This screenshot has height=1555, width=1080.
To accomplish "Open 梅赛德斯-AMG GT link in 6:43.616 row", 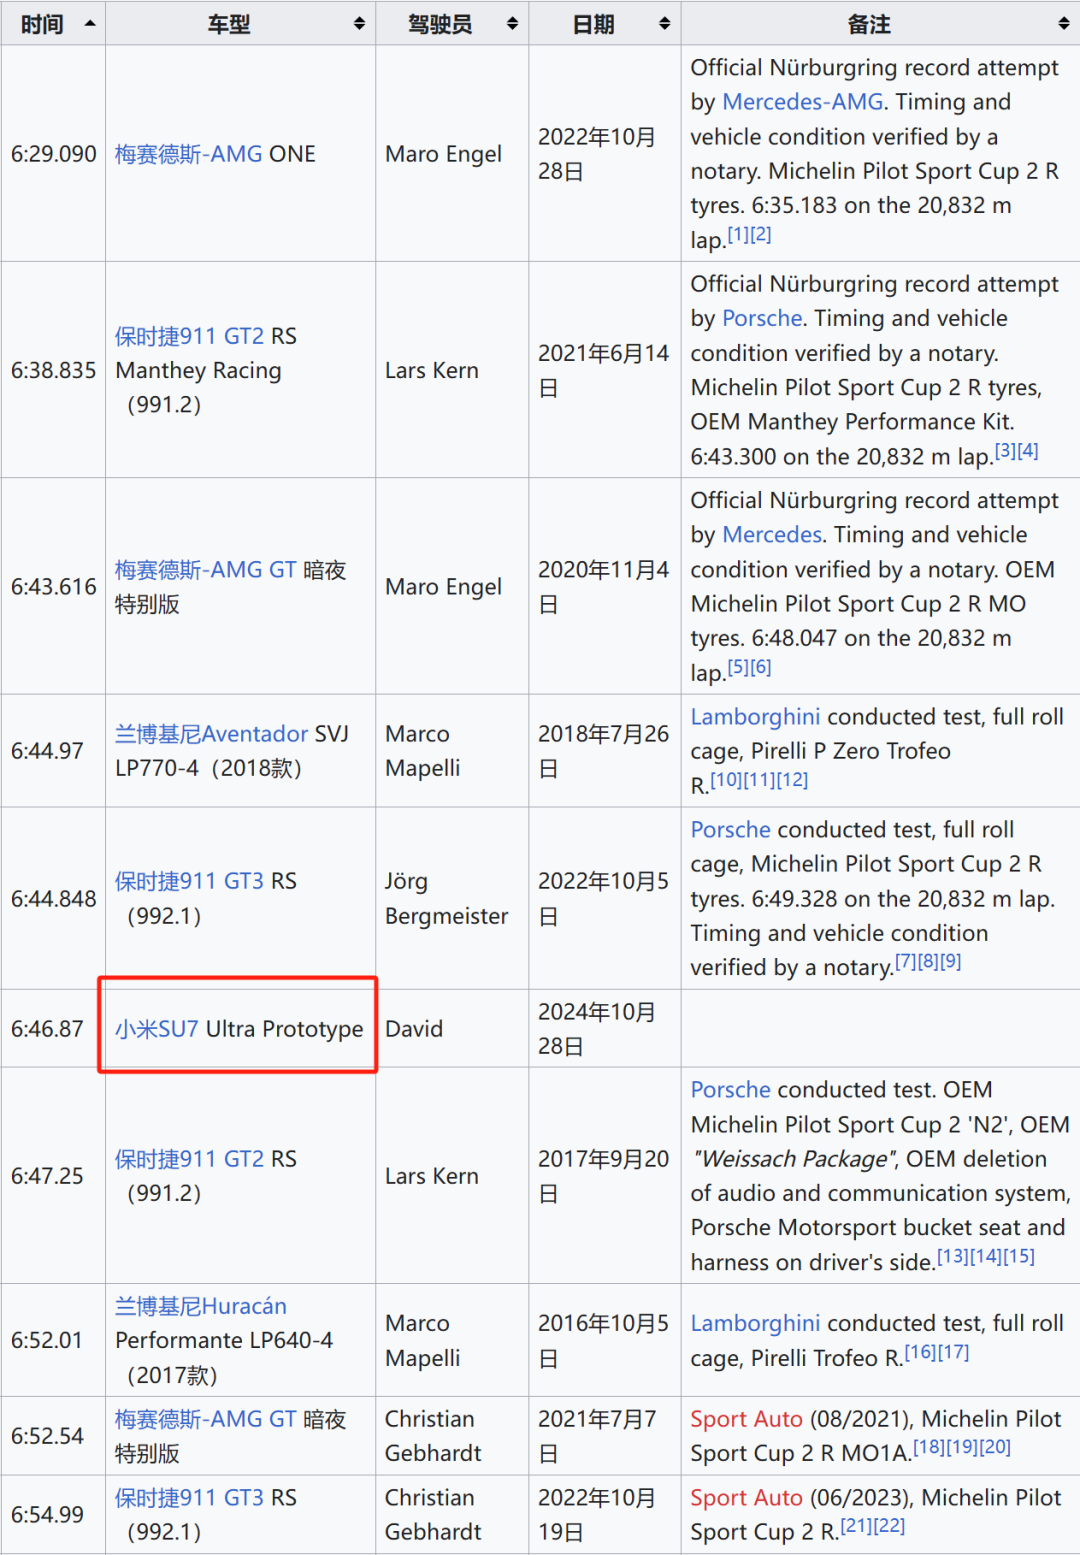I will pyautogui.click(x=205, y=570).
